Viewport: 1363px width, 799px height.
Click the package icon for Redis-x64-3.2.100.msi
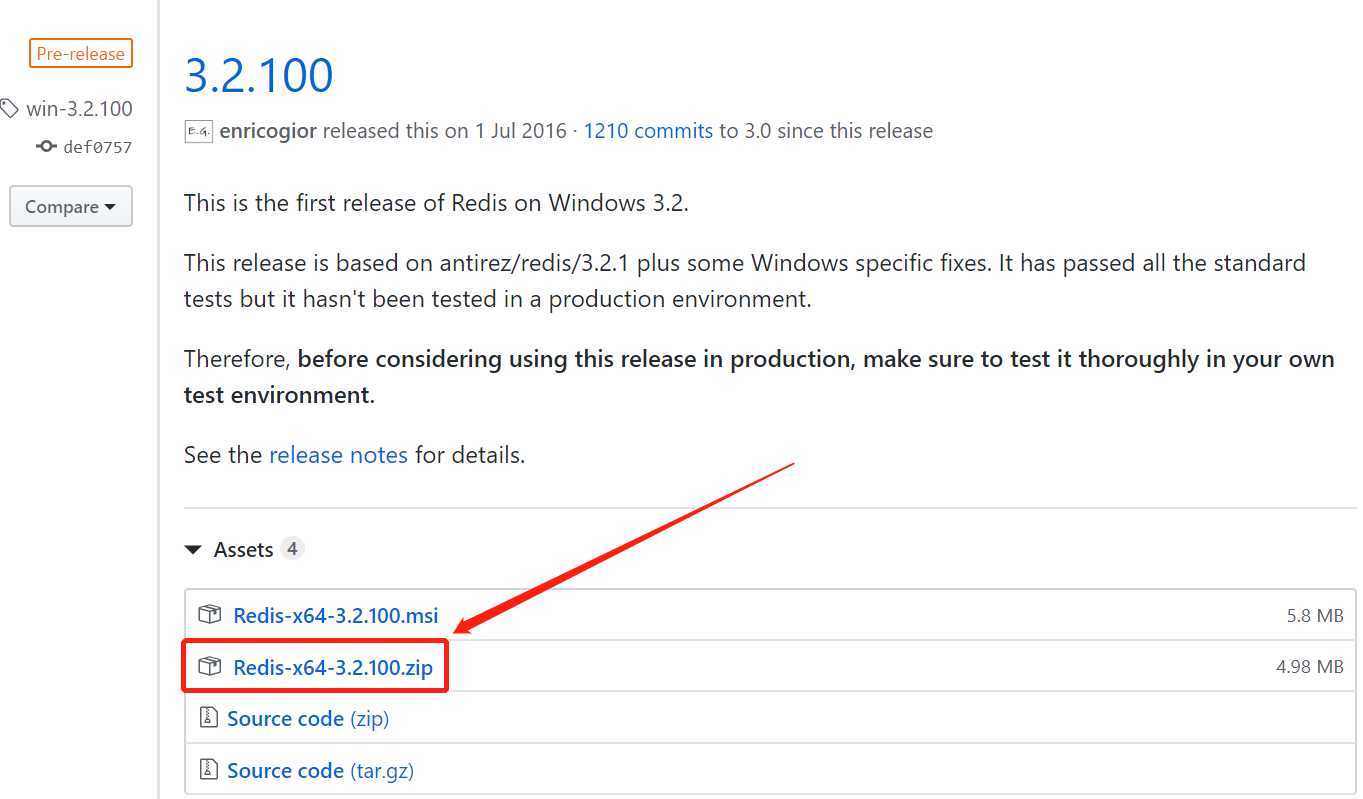[x=209, y=614]
